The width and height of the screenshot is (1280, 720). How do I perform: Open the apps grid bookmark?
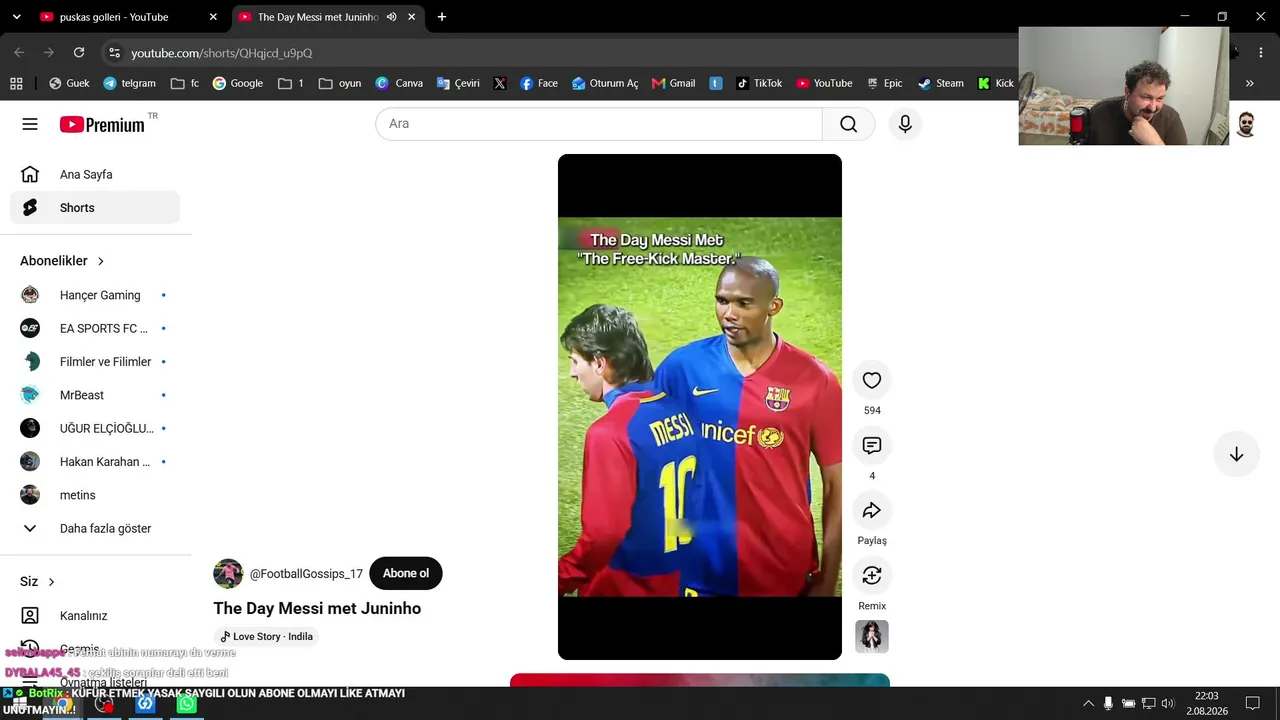16,83
